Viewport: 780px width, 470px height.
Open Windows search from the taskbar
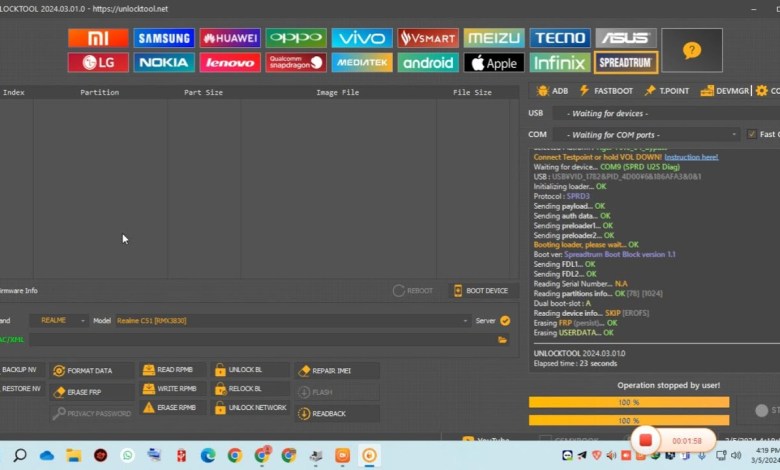click(20, 455)
